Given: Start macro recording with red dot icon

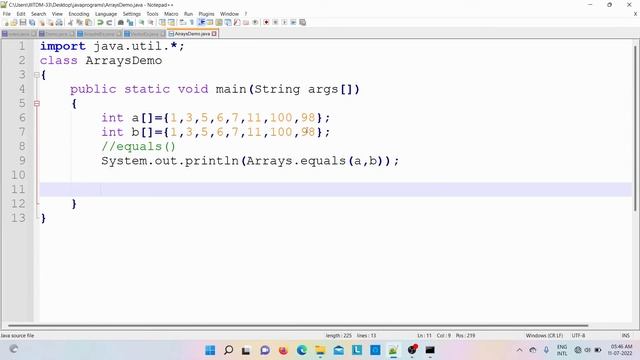Looking at the screenshot, I should [x=266, y=22].
